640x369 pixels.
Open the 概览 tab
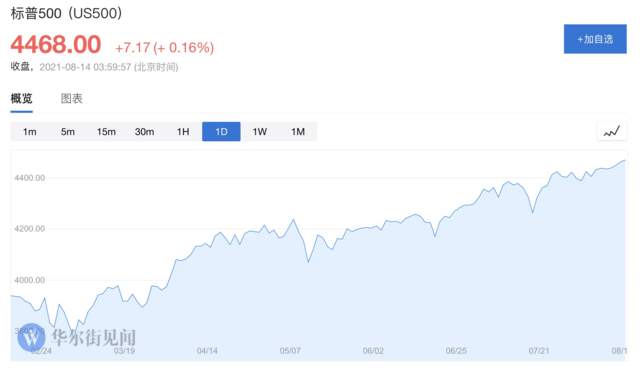[x=21, y=98]
